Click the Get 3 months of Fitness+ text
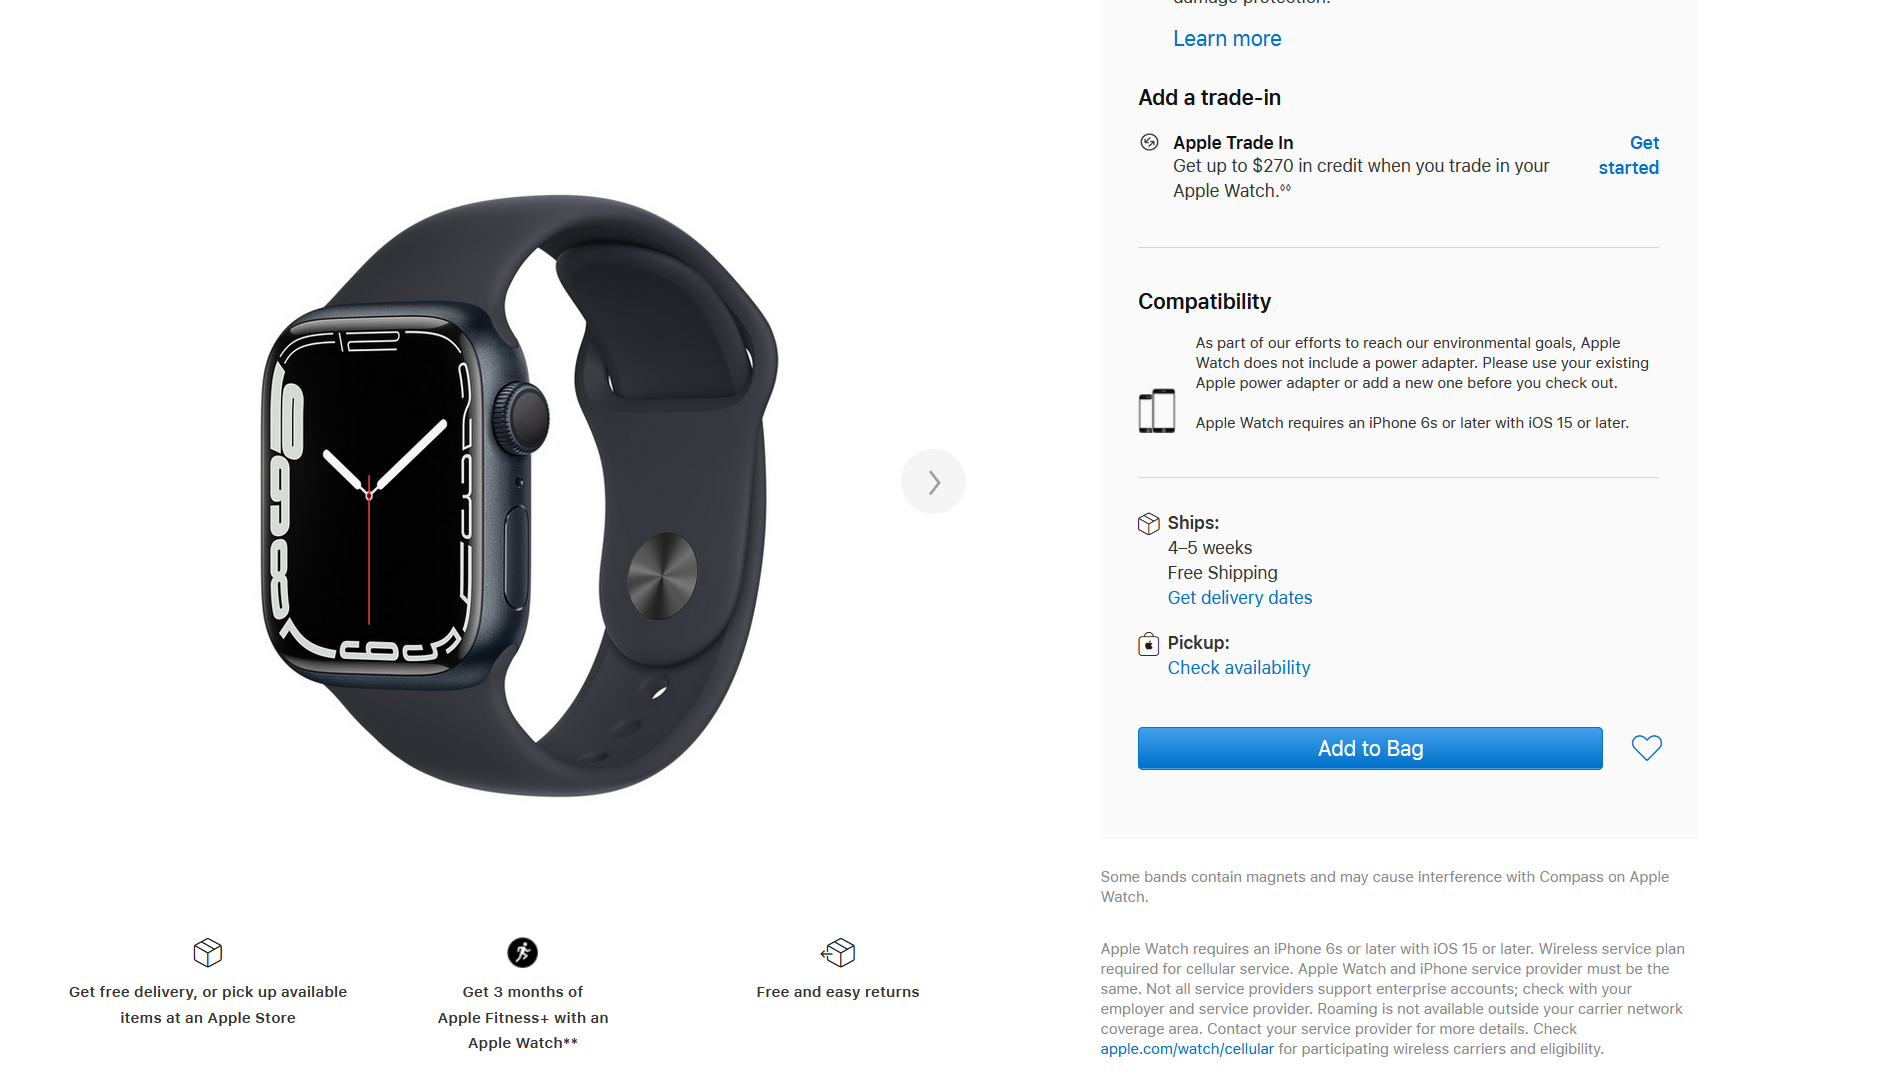Viewport: 1892px width, 1080px height. point(523,1017)
